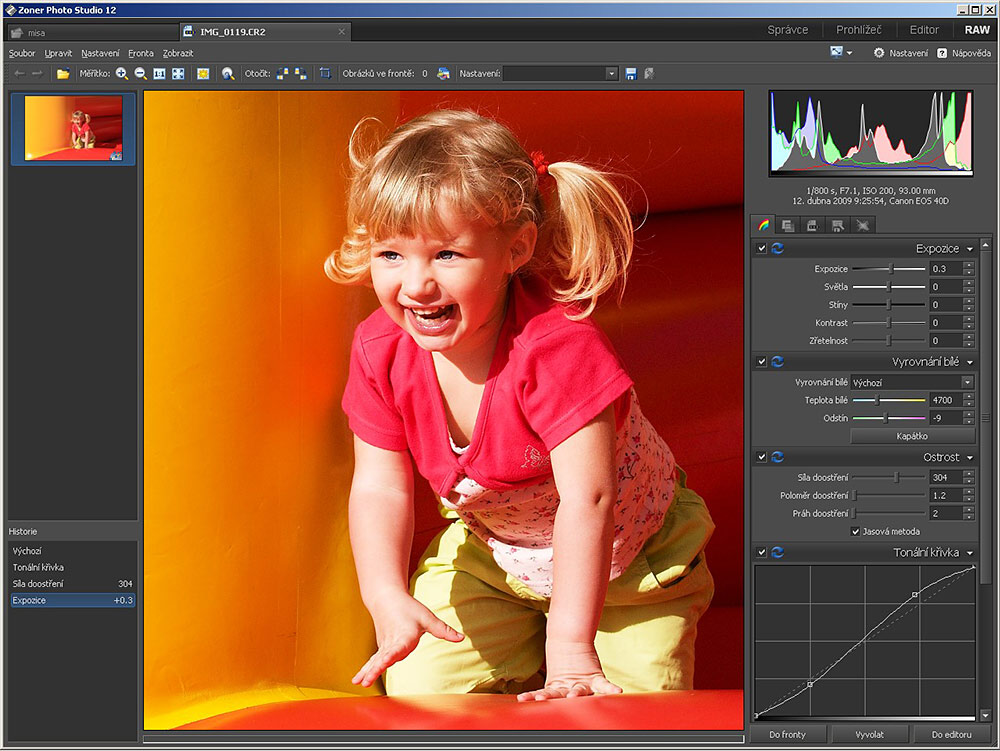Click the Teplota bílé slider handle
Viewport: 1000px width, 751px height.
(878, 400)
